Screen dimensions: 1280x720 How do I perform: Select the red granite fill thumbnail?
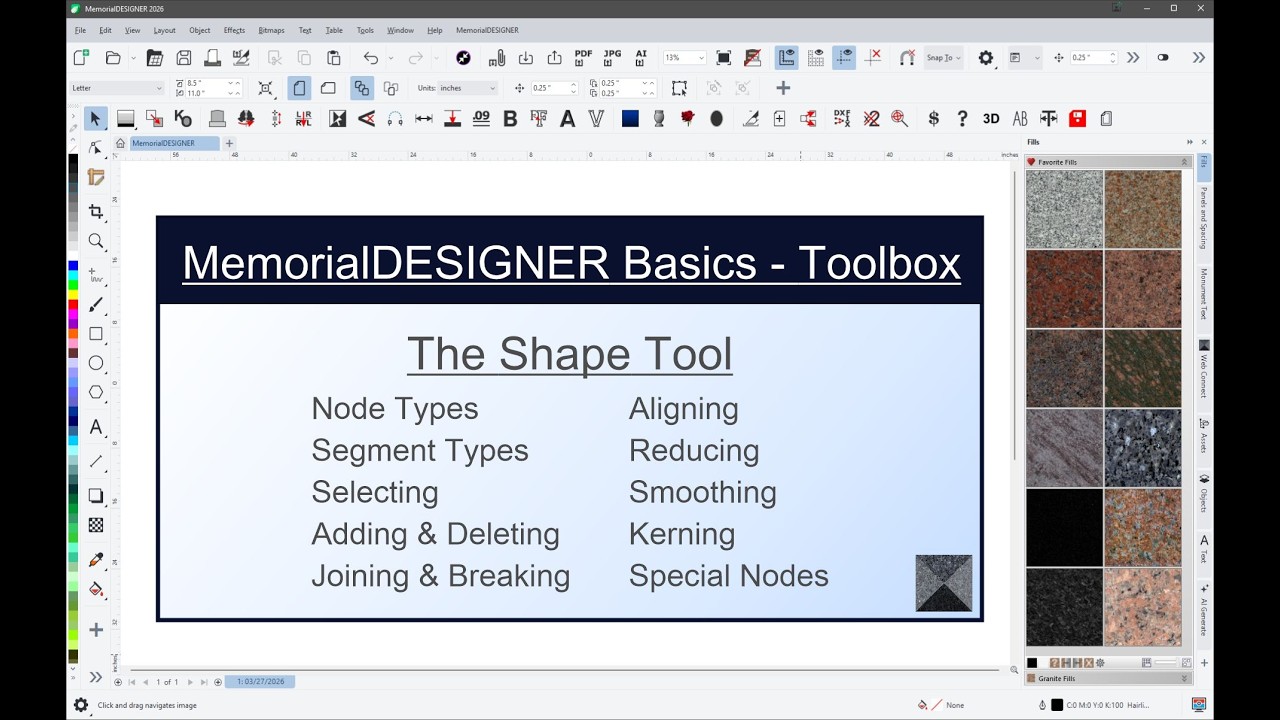pyautogui.click(x=1064, y=288)
